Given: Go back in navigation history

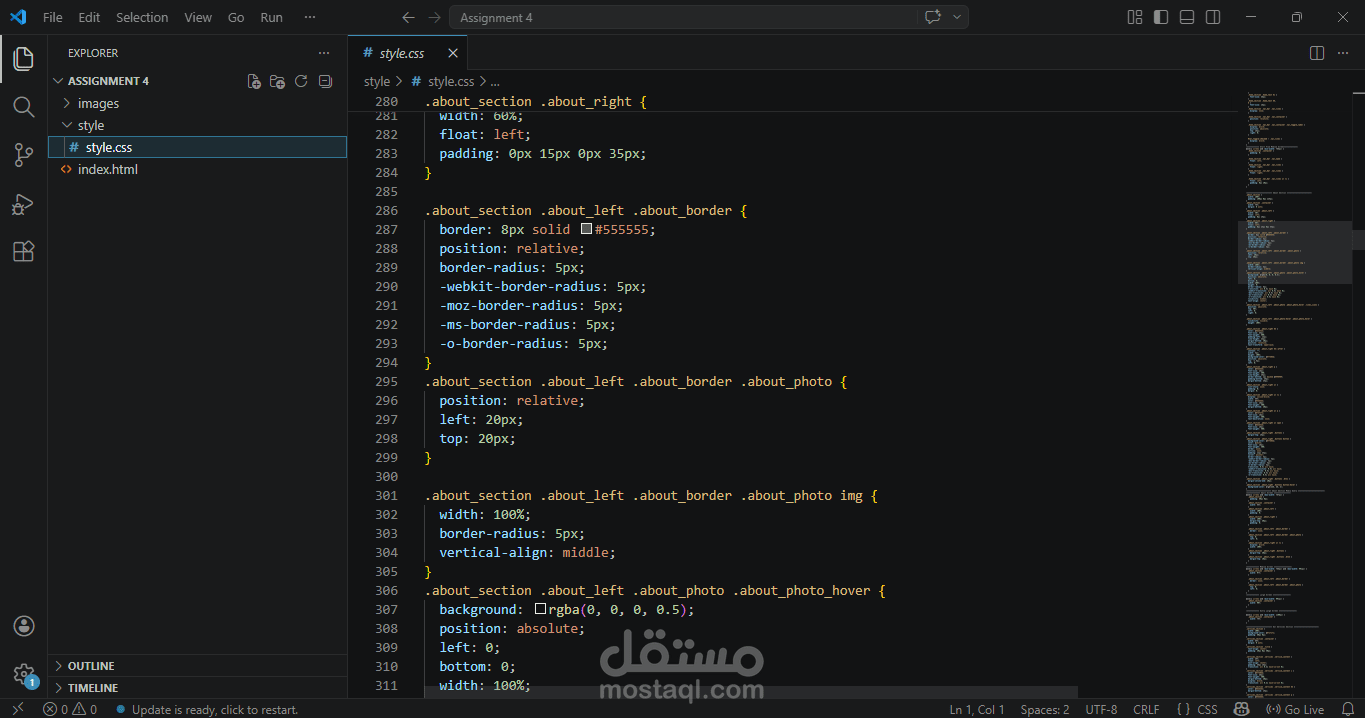Looking at the screenshot, I should pos(407,17).
